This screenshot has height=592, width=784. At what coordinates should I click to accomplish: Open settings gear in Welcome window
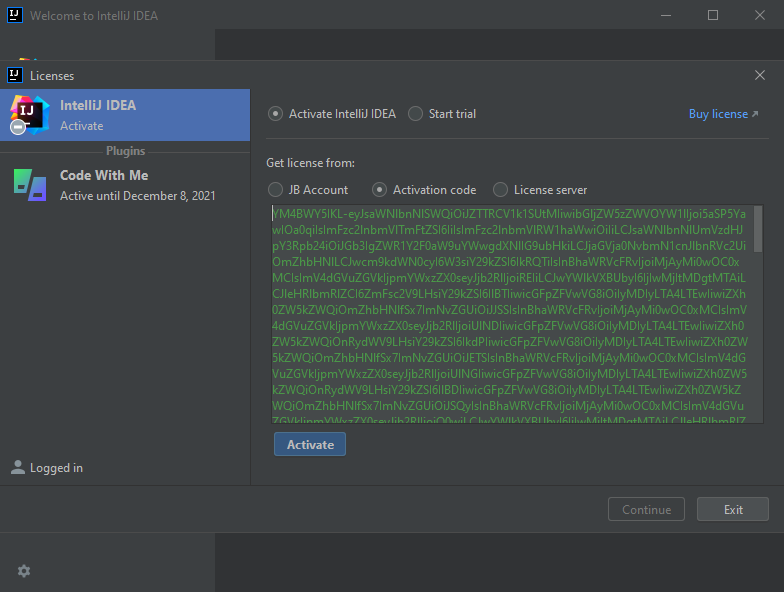coord(24,570)
